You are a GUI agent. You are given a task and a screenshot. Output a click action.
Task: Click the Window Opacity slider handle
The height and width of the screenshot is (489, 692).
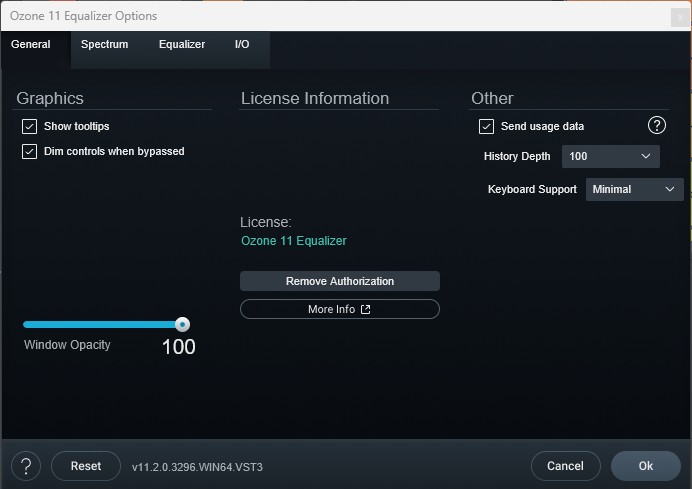tap(182, 324)
